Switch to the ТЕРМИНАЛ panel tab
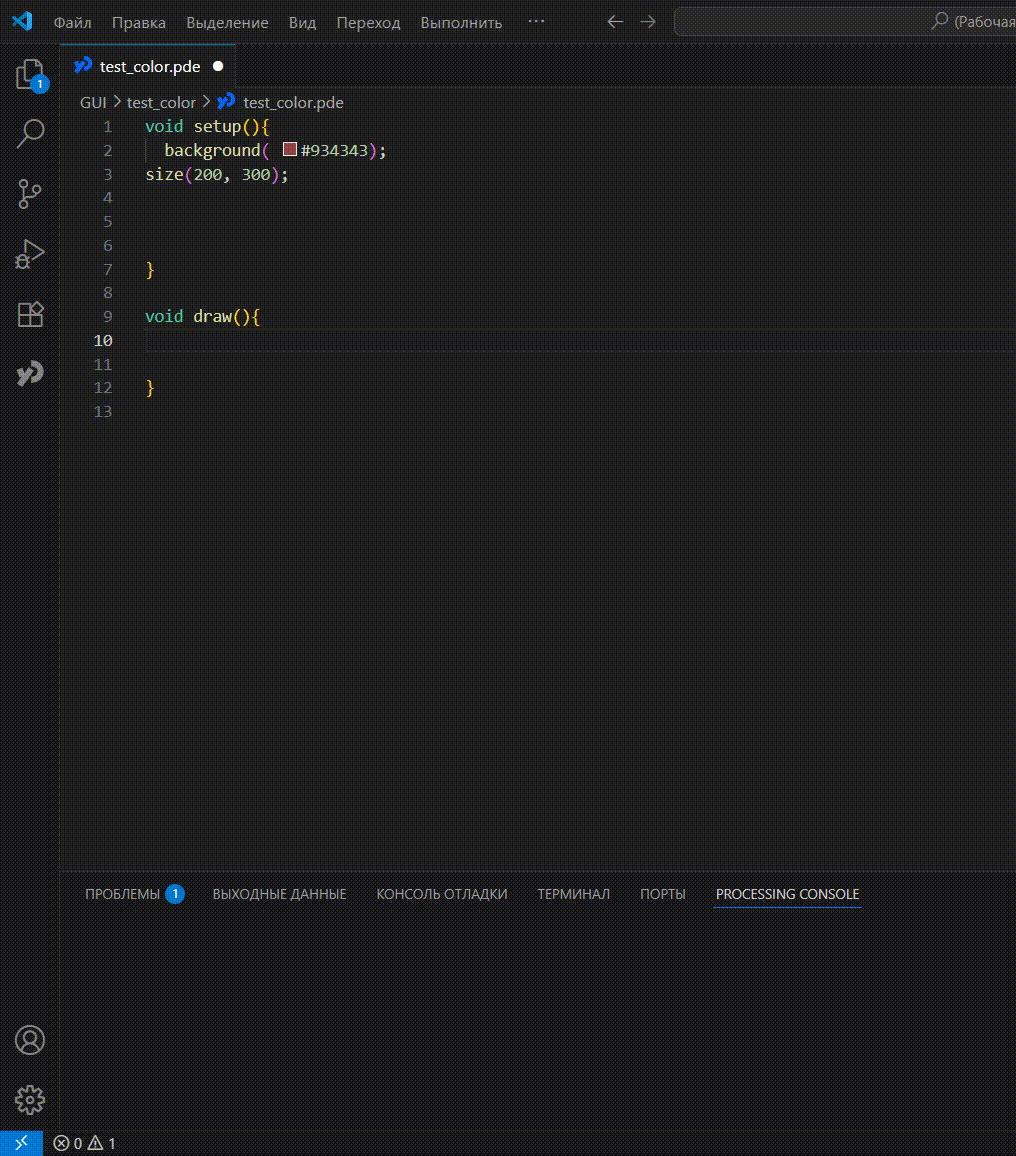Image resolution: width=1016 pixels, height=1156 pixels. point(573,894)
